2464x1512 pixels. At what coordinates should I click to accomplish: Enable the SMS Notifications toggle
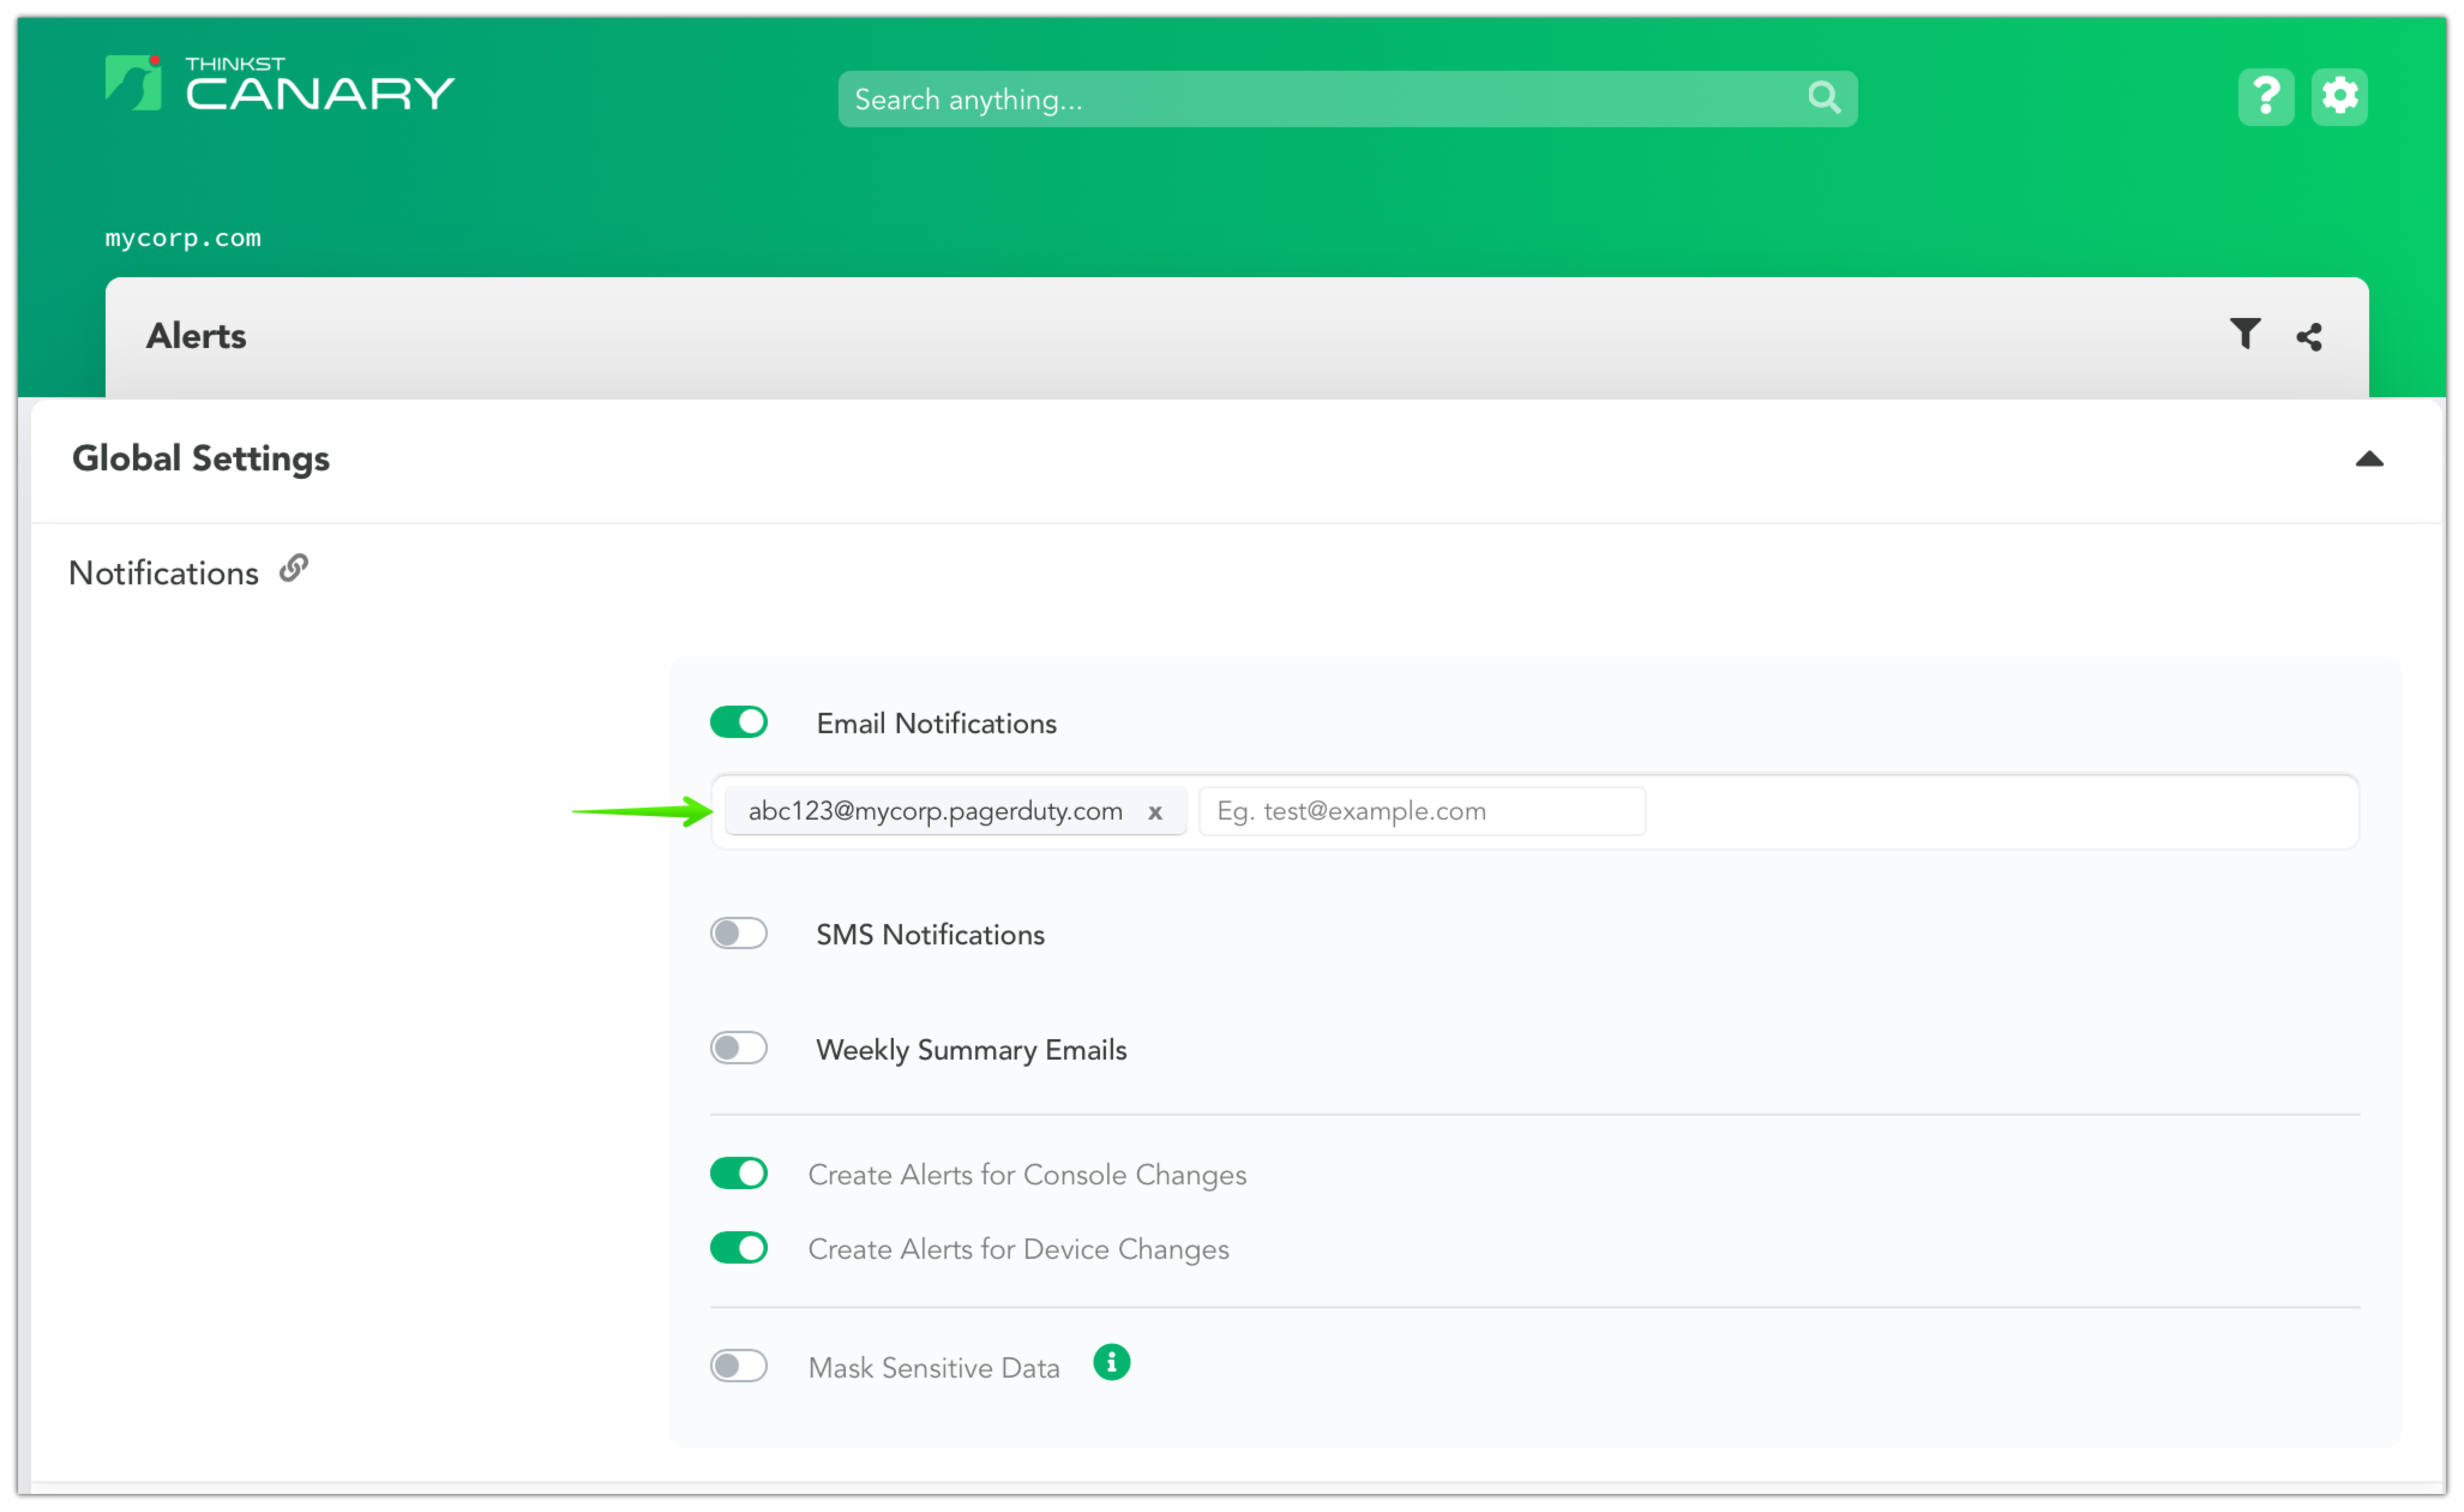(739, 933)
